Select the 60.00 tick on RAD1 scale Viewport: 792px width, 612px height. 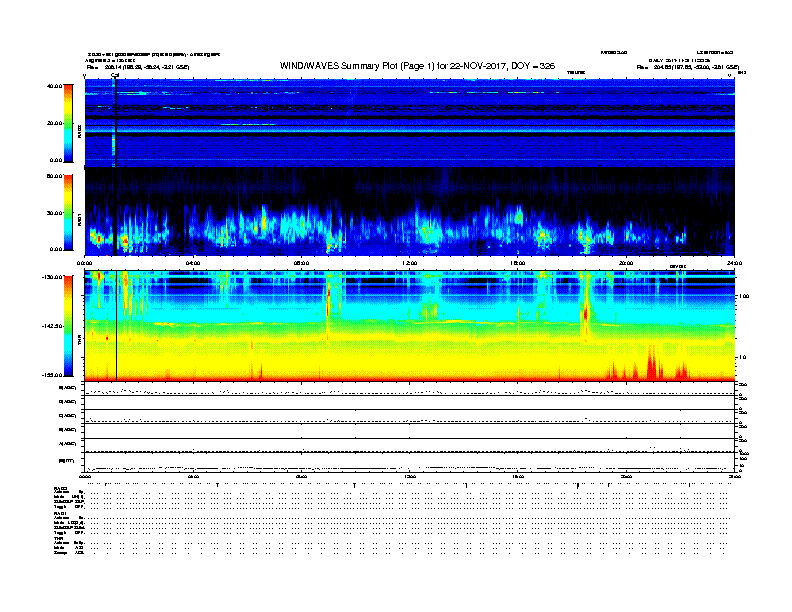[54, 176]
